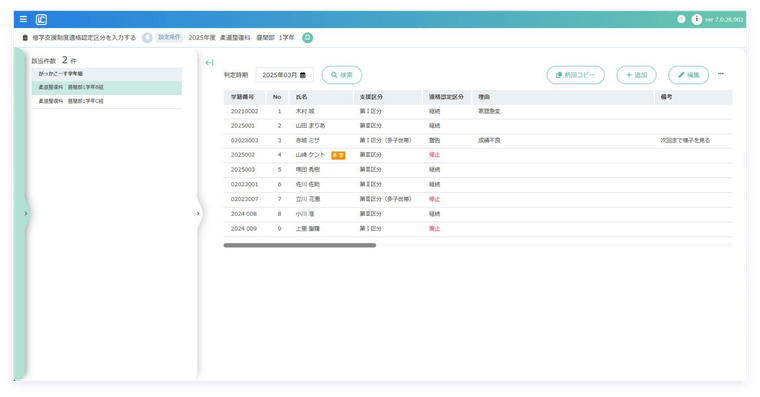Click the 学籍番号 column header

[x=244, y=97]
